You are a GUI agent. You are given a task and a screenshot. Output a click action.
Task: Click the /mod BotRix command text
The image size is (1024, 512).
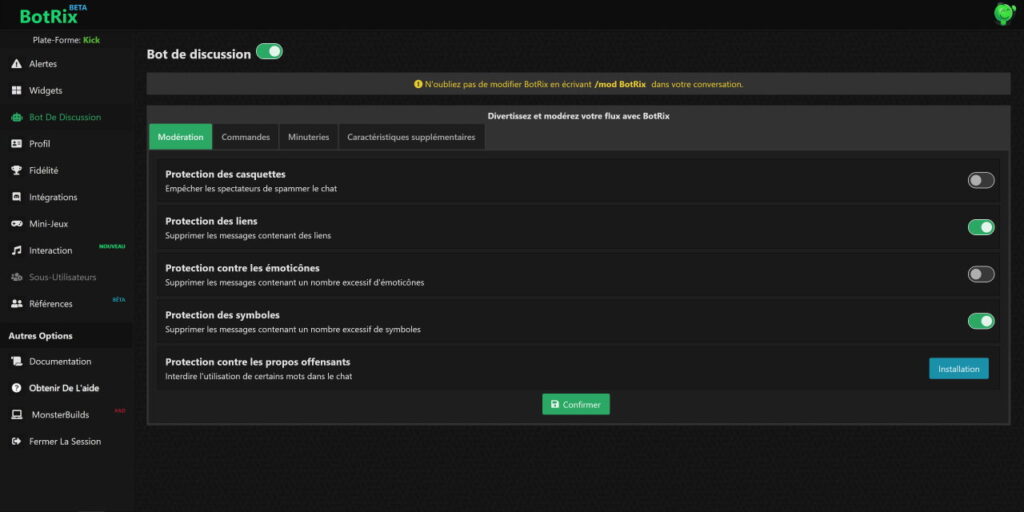coord(620,84)
